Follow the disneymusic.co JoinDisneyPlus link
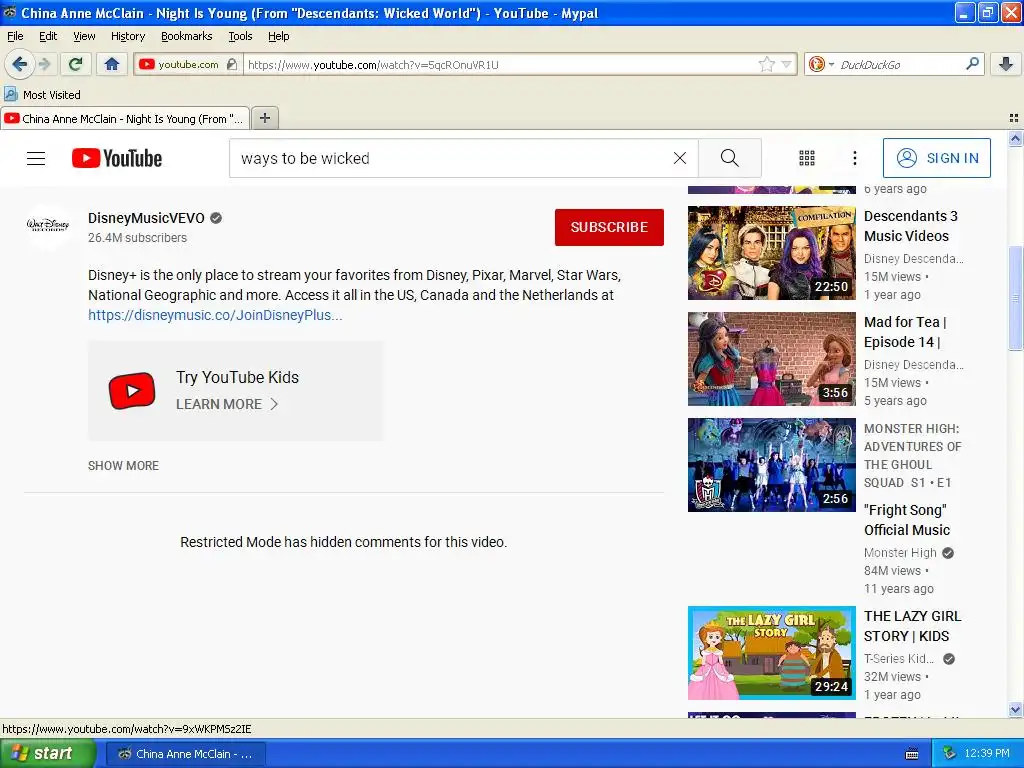 (215, 315)
